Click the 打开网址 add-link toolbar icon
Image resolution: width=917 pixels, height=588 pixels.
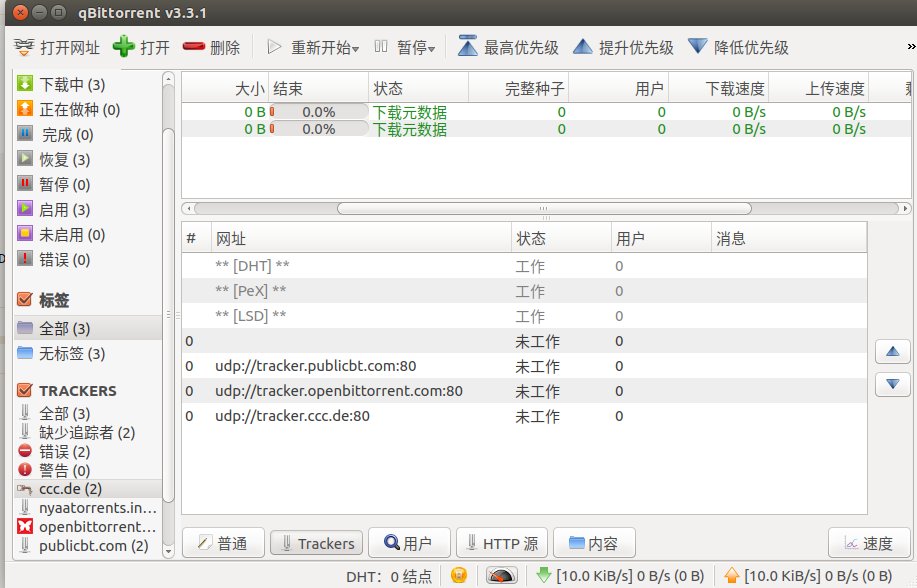point(24,47)
